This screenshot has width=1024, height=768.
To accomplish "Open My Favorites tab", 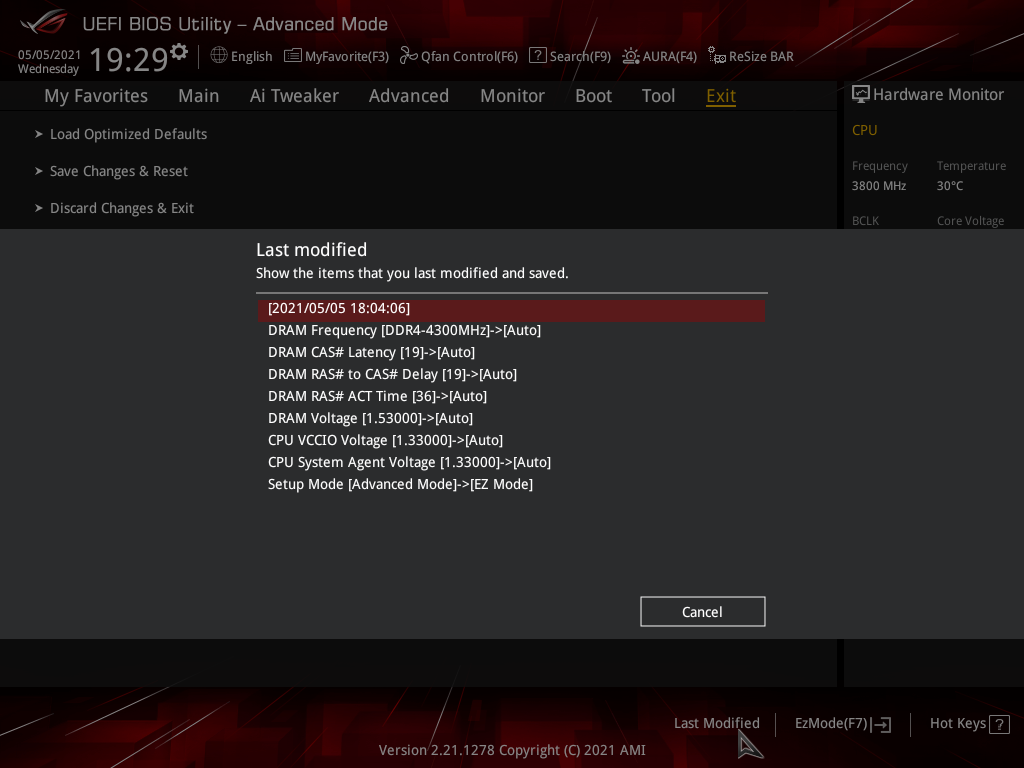I will (x=96, y=96).
